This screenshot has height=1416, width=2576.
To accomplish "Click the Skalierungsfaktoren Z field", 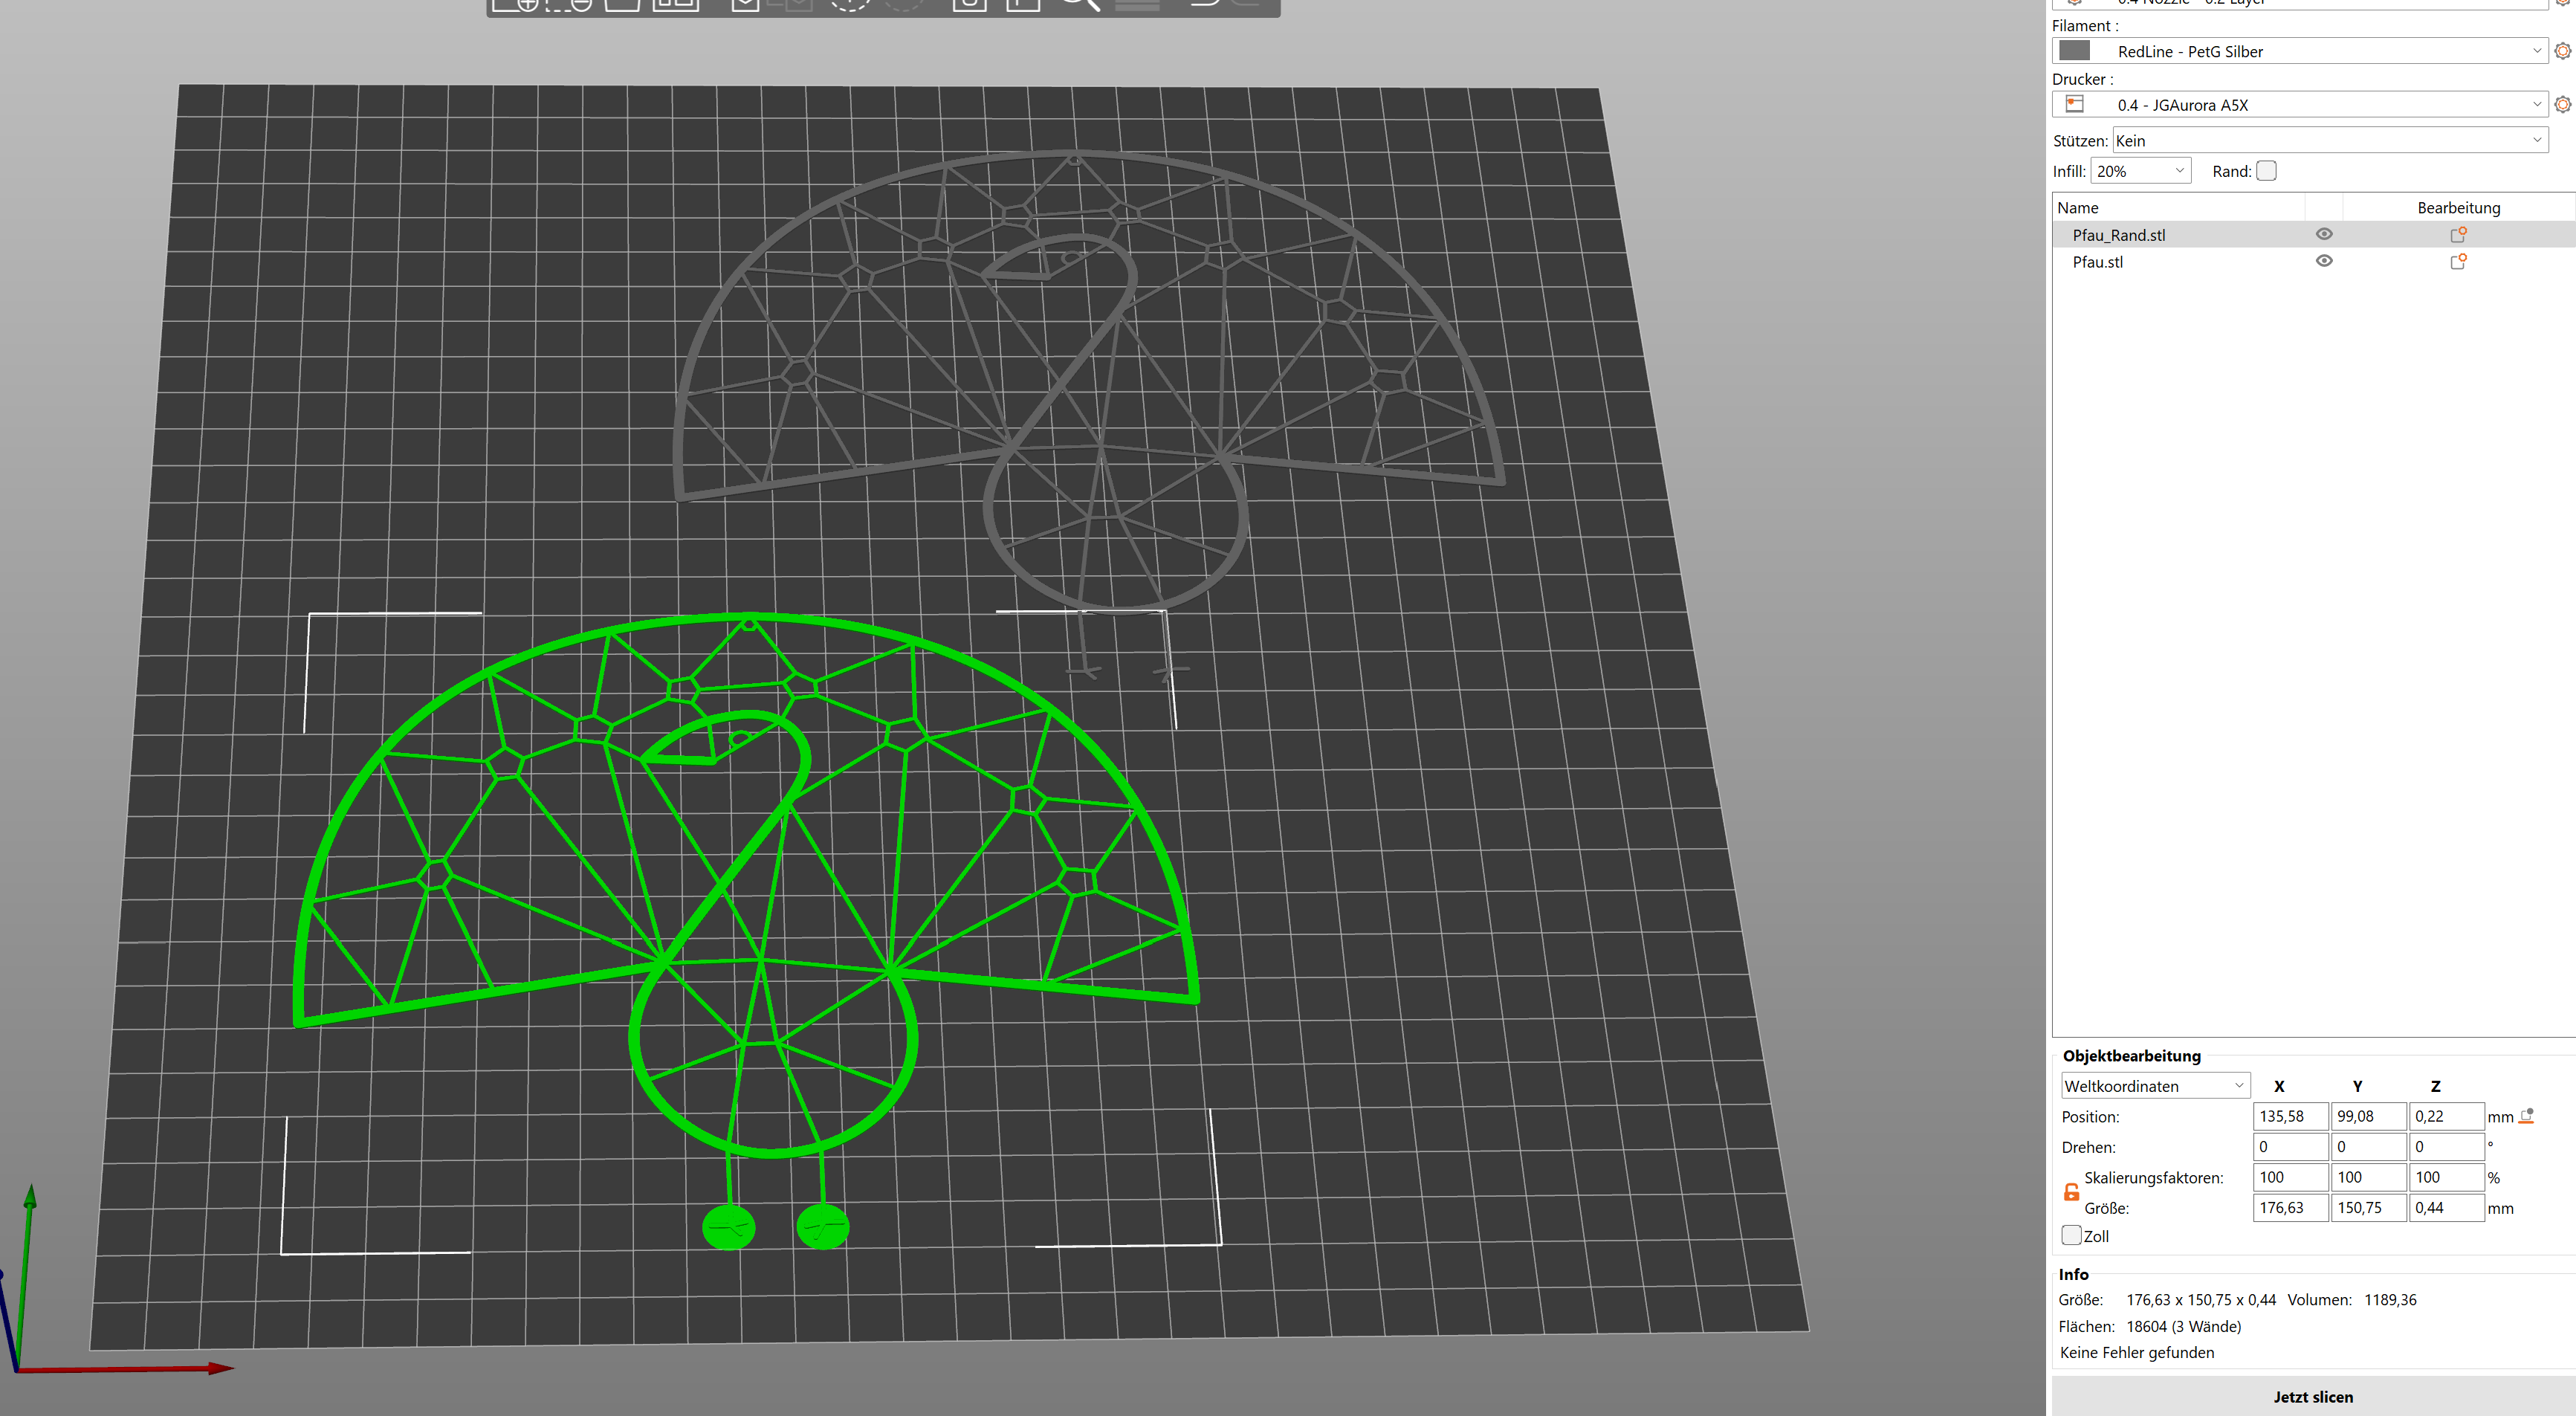I will (2446, 1177).
